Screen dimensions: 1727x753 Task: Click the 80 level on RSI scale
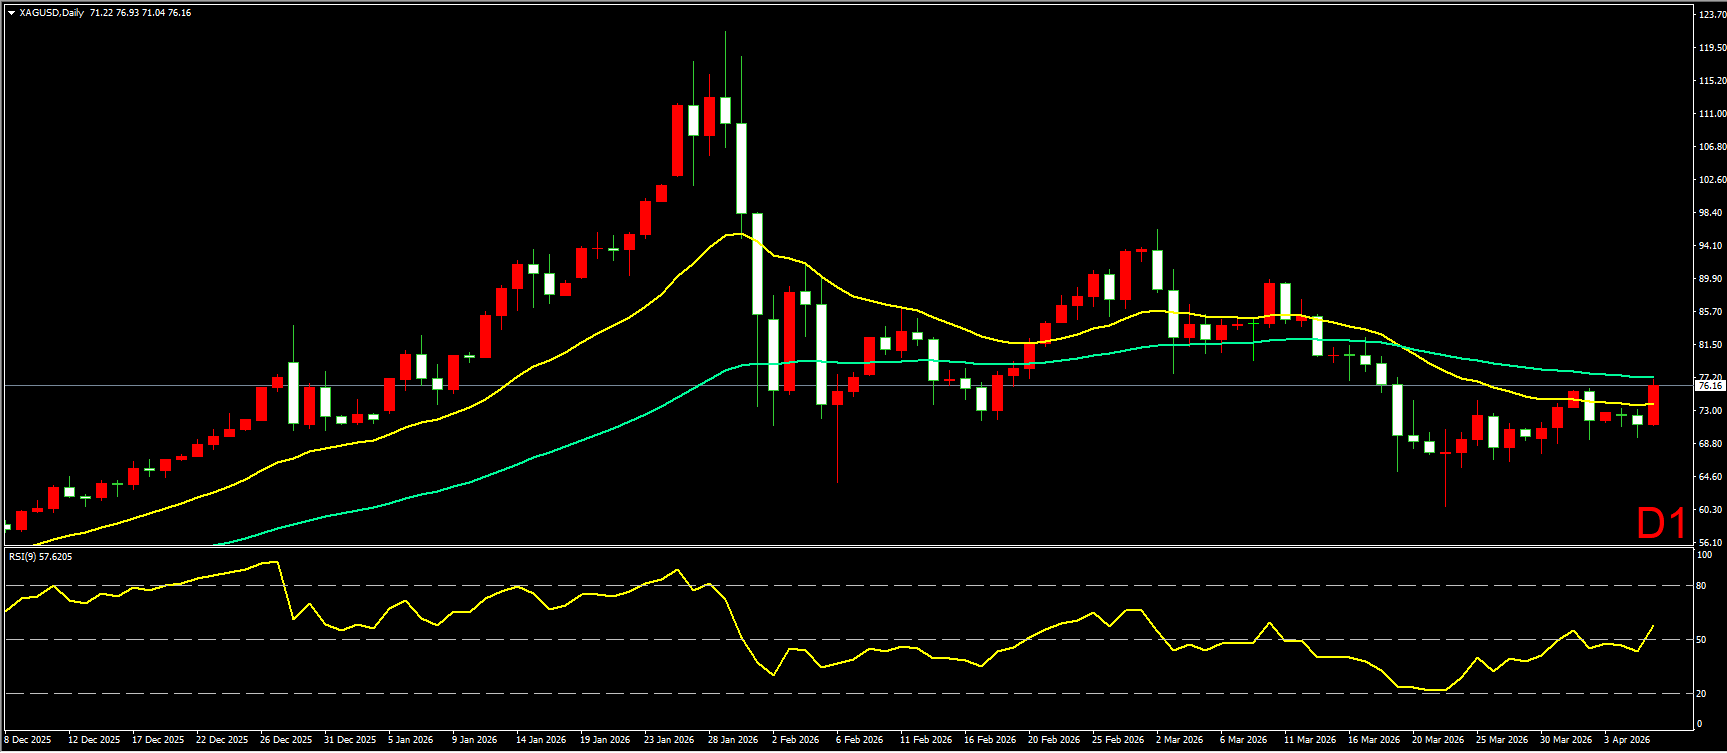coord(1703,586)
